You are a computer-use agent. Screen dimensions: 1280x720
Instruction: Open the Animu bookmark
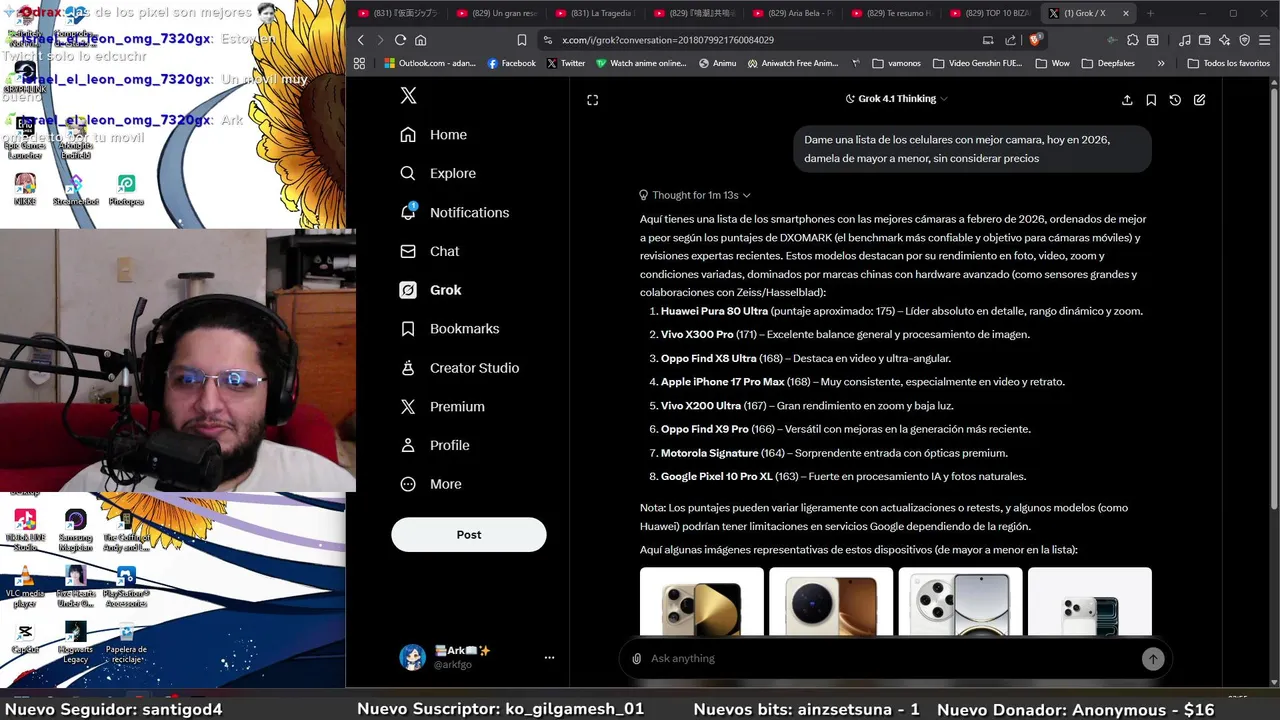[x=717, y=63]
